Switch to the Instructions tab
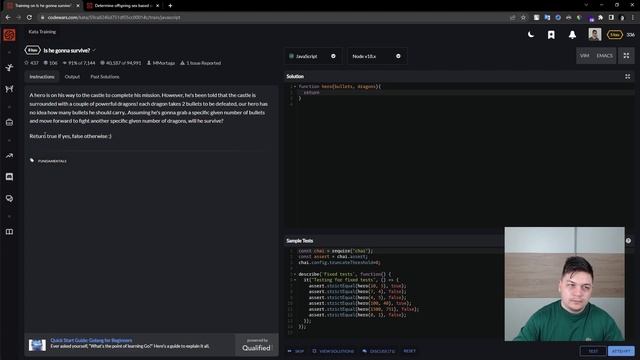Image resolution: width=640 pixels, height=360 pixels. click(x=42, y=77)
